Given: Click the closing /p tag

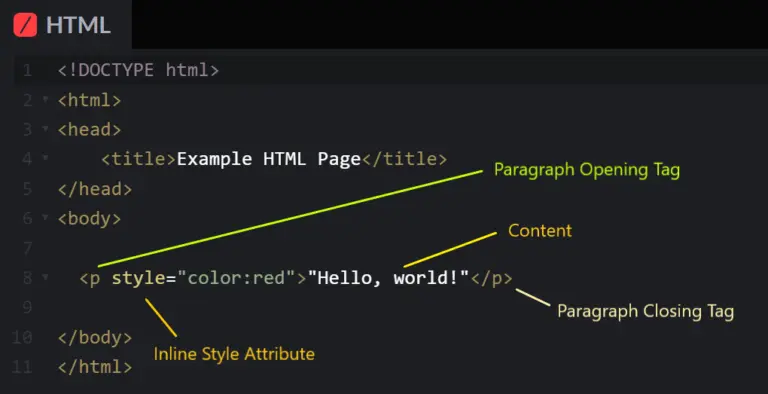Looking at the screenshot, I should pyautogui.click(x=491, y=278).
